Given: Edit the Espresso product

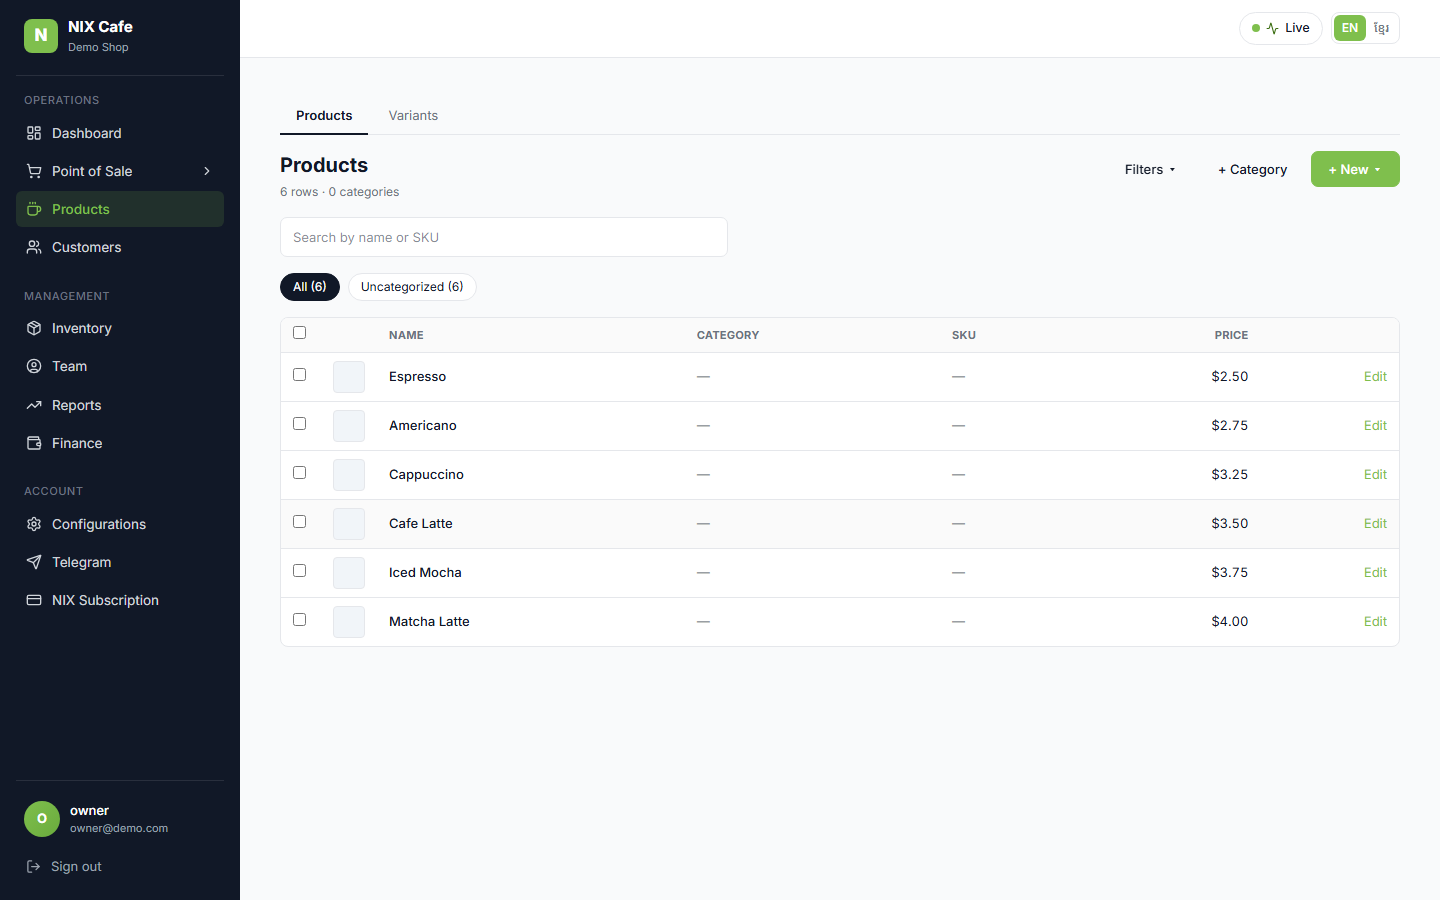Looking at the screenshot, I should click(1375, 377).
